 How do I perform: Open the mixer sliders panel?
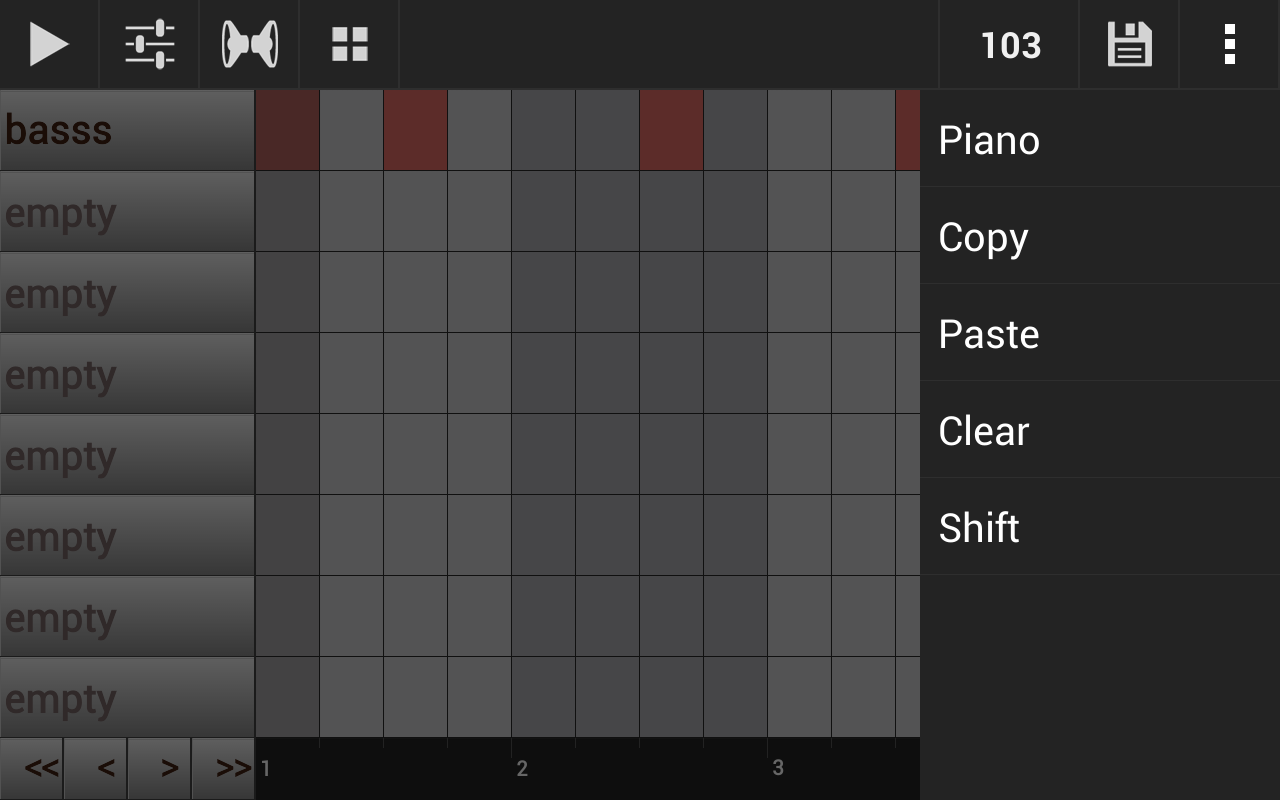click(148, 44)
